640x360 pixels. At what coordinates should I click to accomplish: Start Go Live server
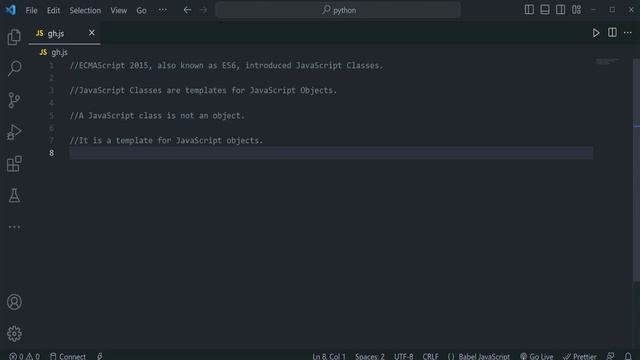click(536, 356)
